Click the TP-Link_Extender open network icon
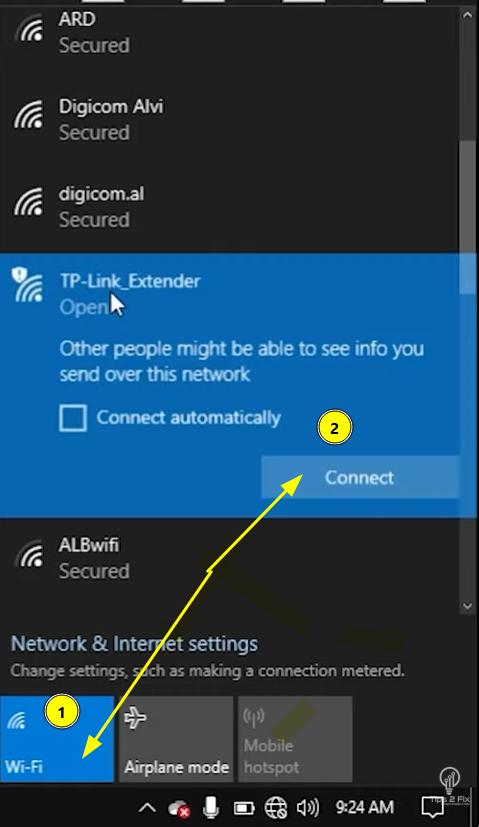This screenshot has width=479, height=827. (27, 285)
